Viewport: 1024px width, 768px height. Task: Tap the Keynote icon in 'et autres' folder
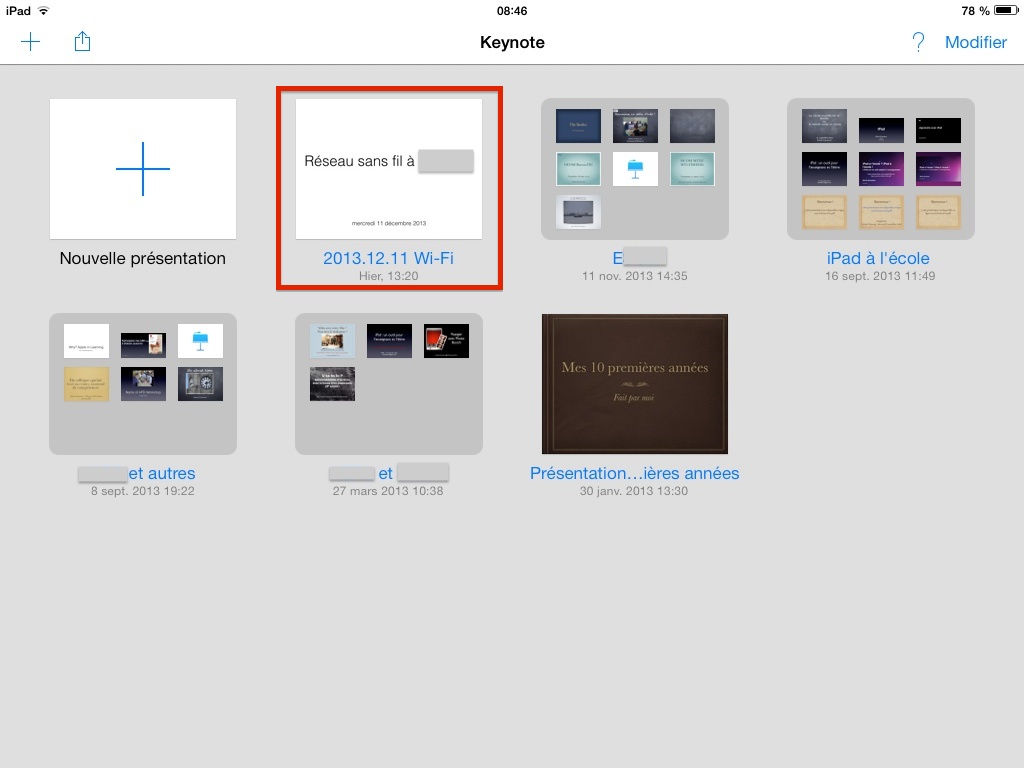[x=200, y=341]
